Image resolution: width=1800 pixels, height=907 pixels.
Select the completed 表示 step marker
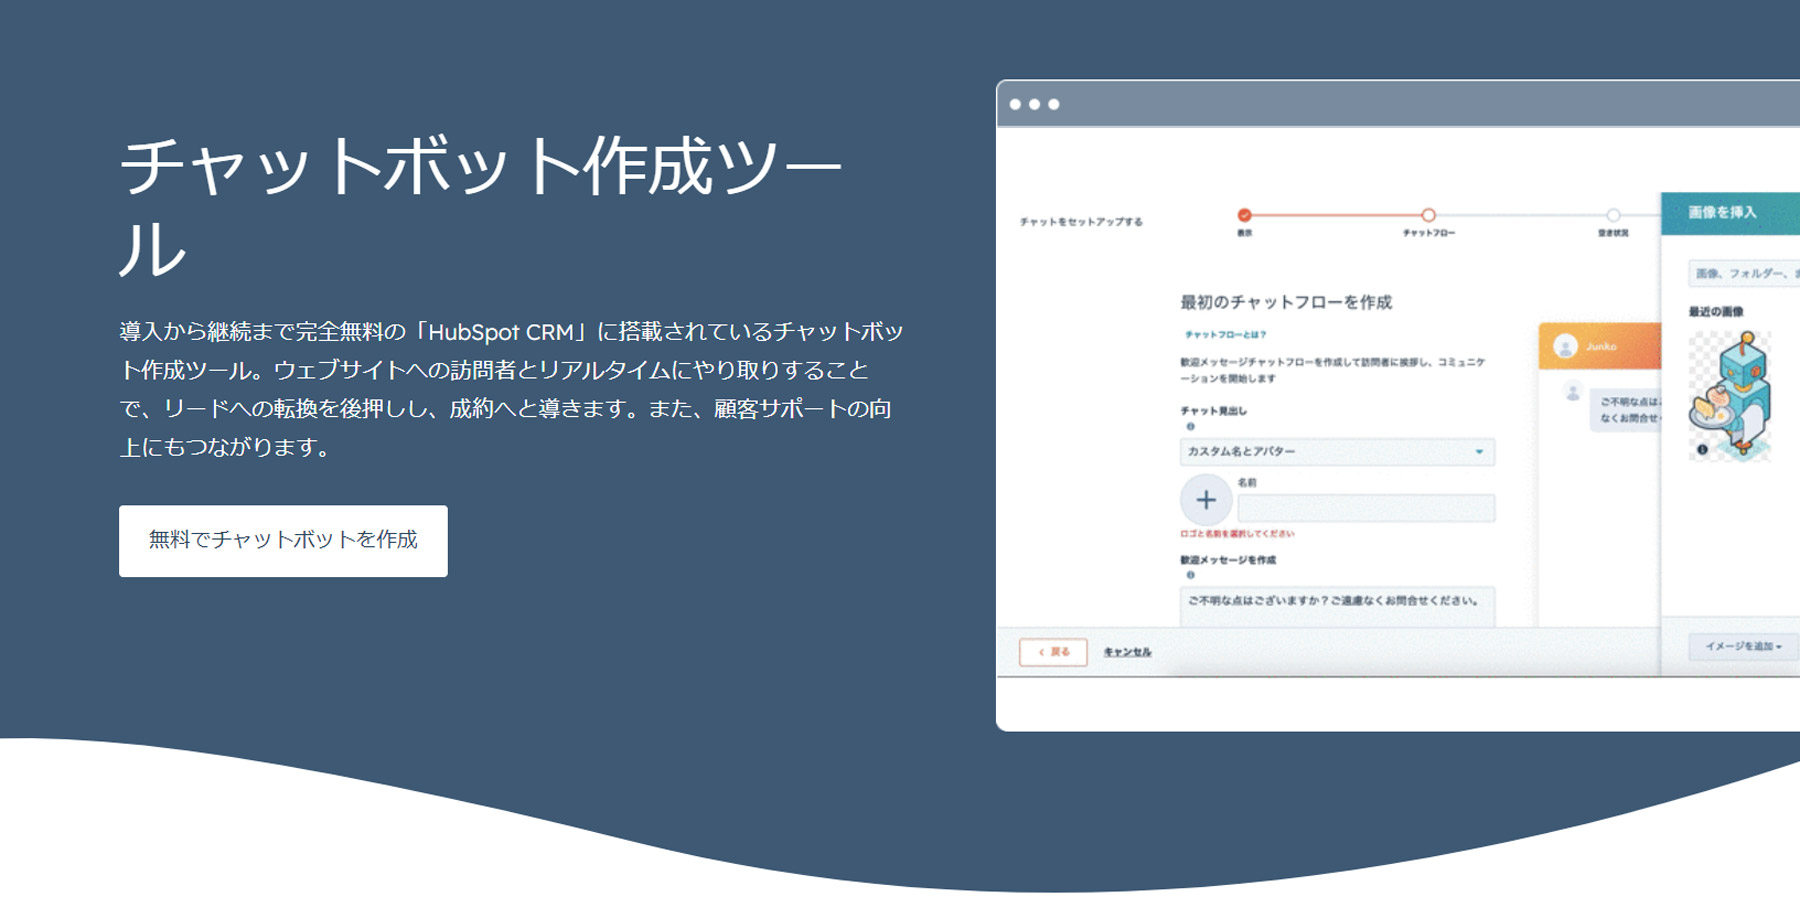point(1244,215)
